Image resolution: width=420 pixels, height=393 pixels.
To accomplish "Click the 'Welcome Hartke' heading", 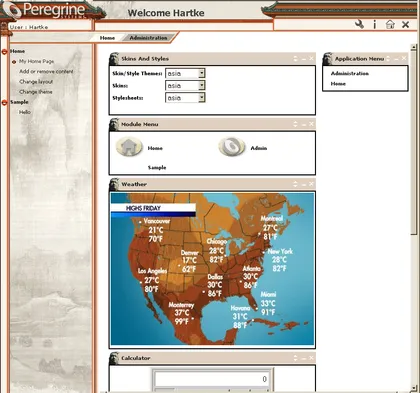I will 166,13.
